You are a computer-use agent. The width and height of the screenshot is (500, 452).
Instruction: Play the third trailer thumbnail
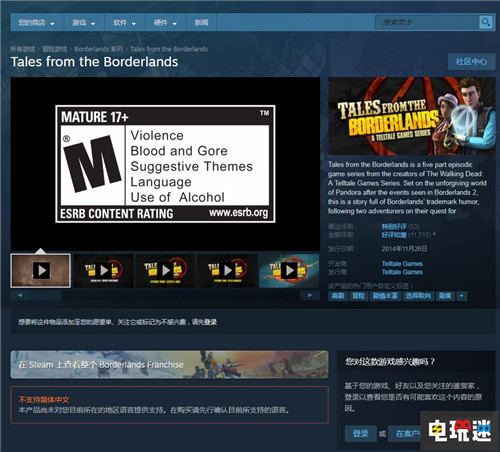[165, 271]
